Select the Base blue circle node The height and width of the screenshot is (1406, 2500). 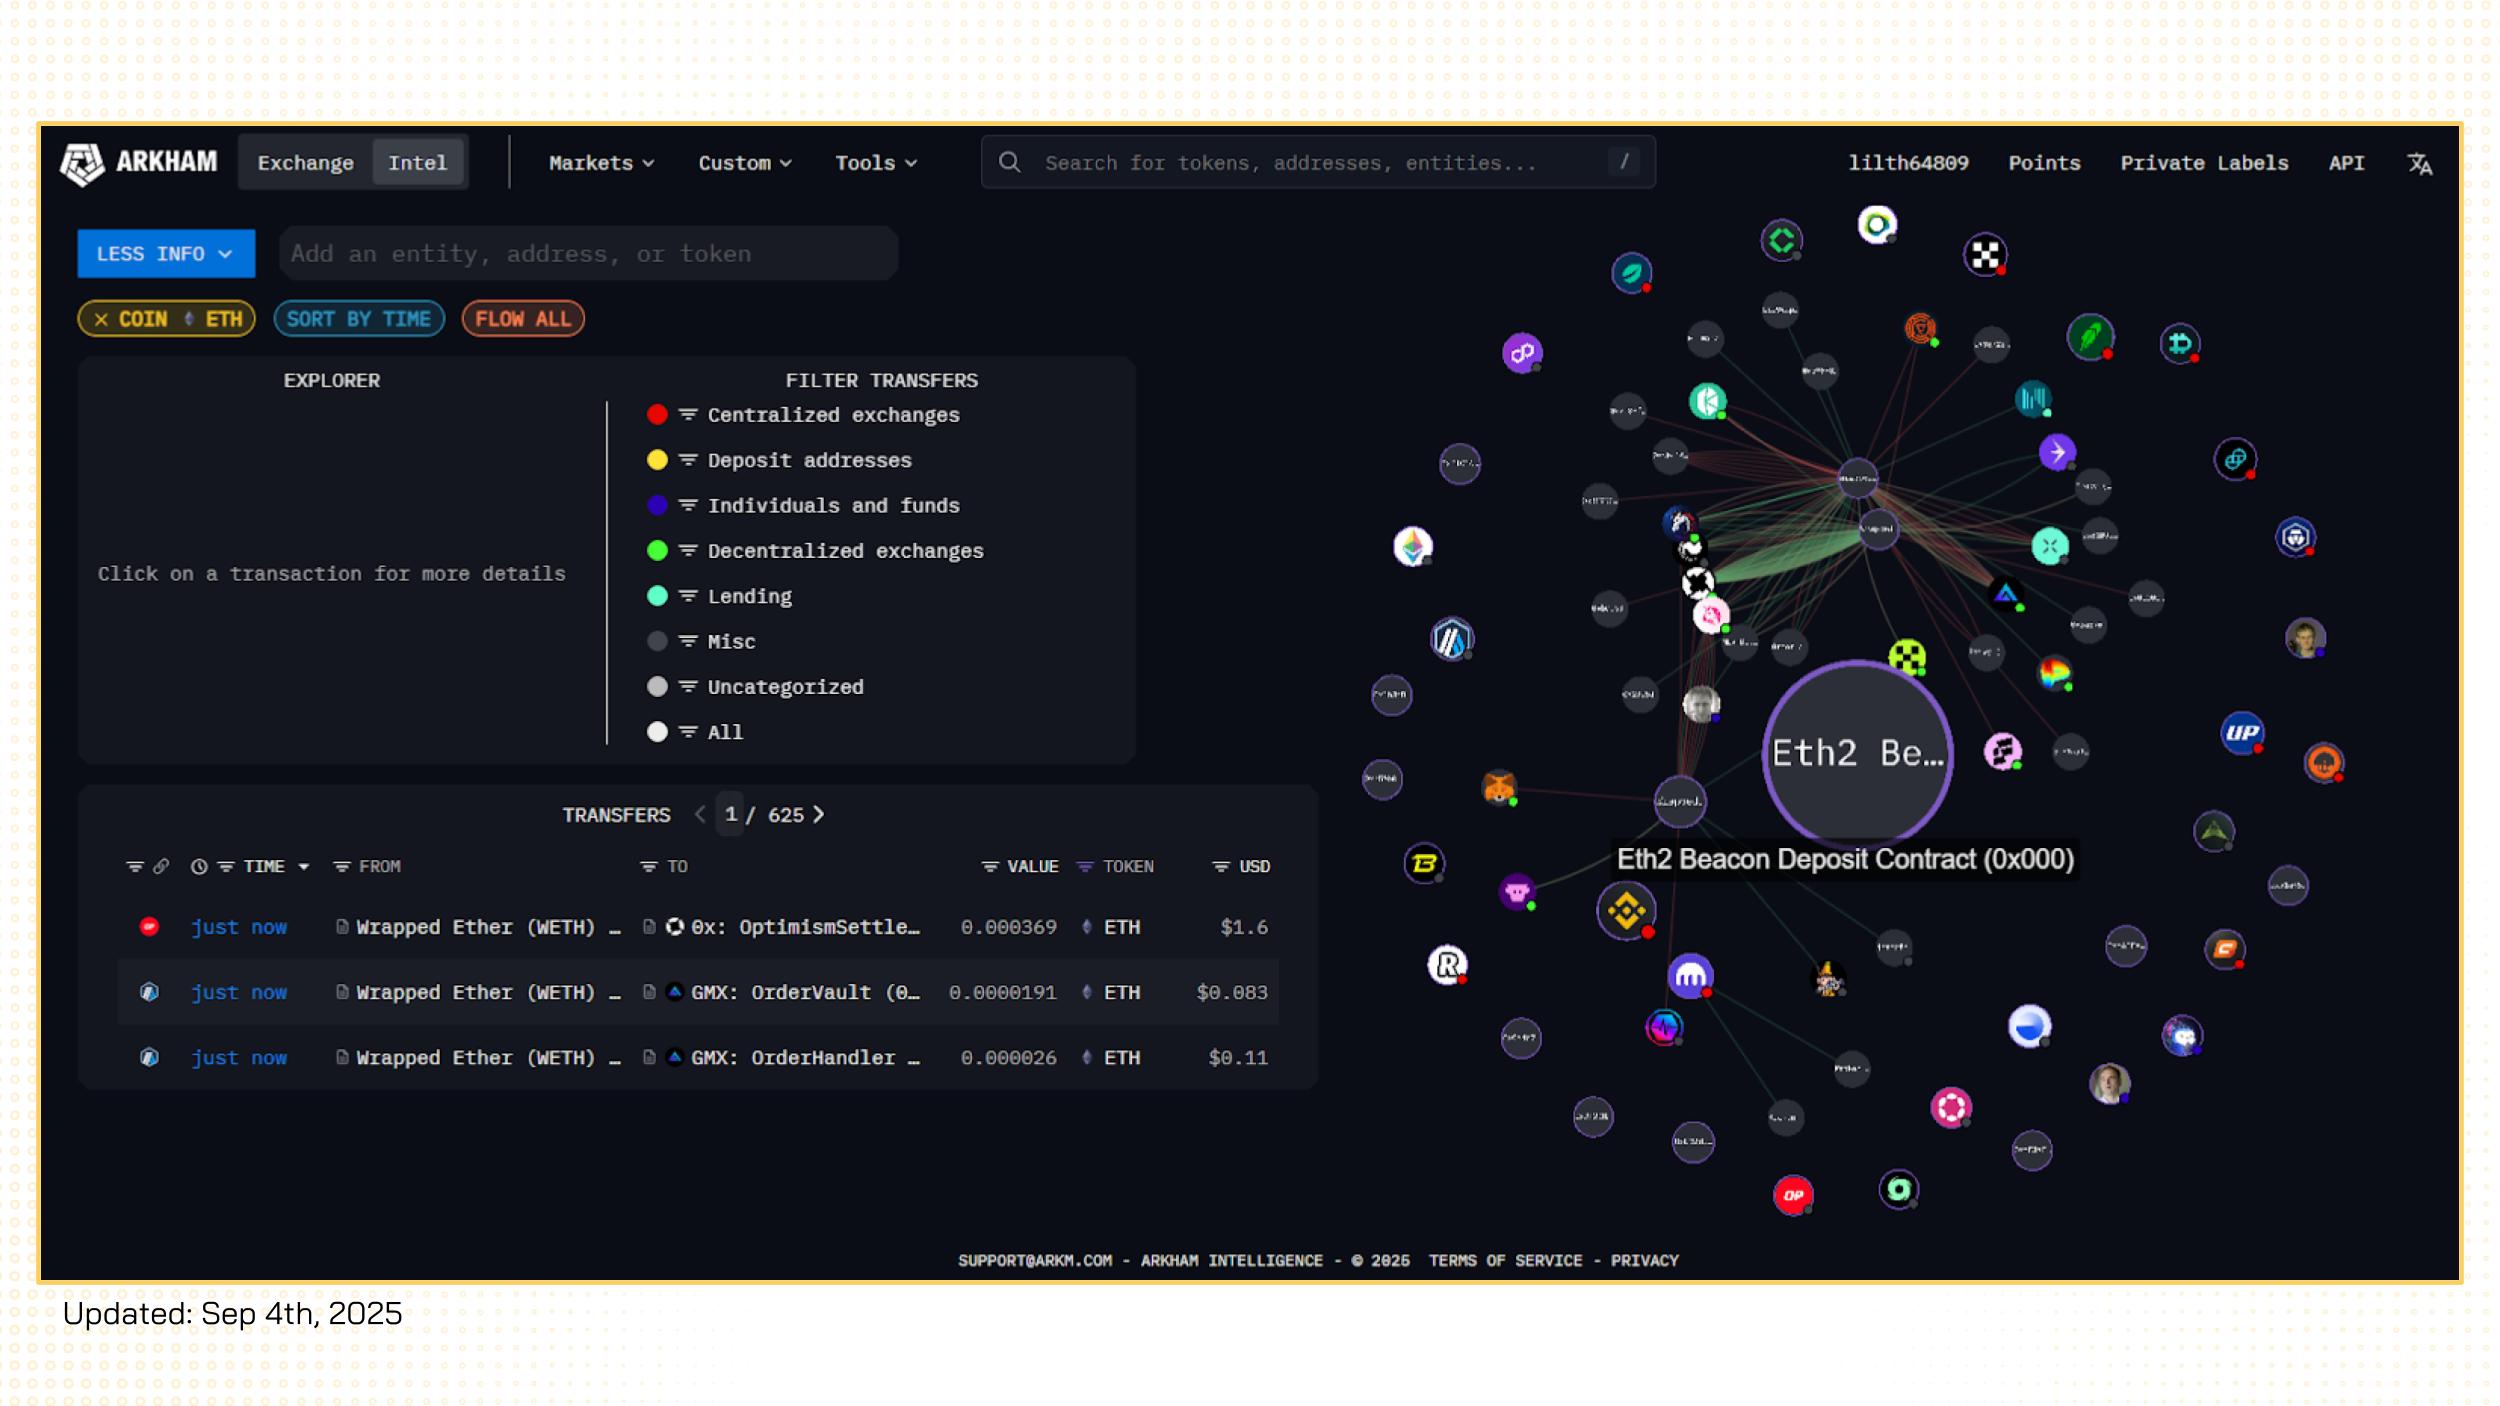(2029, 1026)
